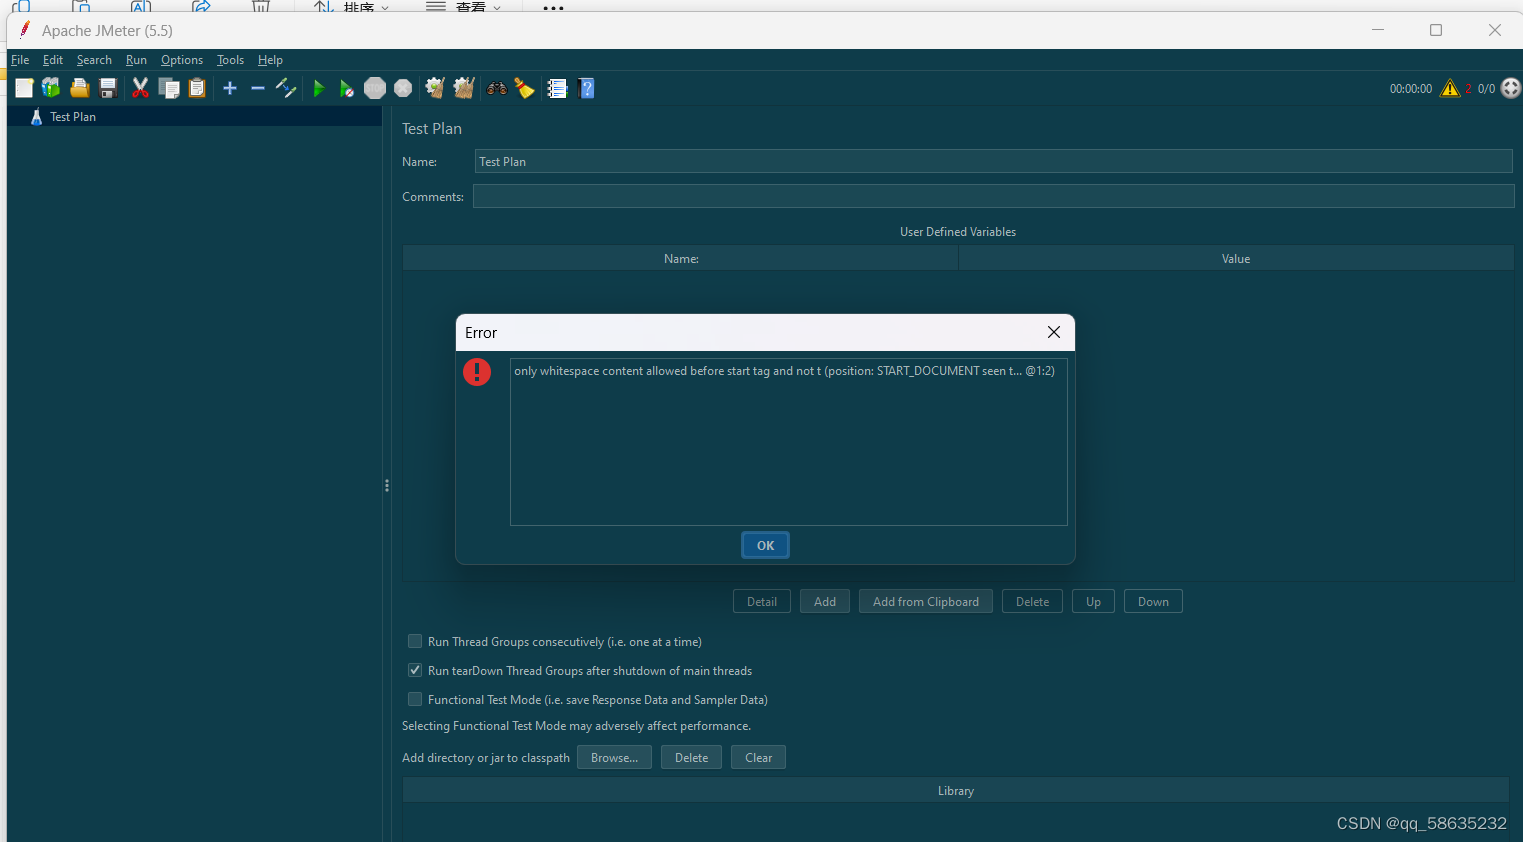Click the red error exclamation icon
The height and width of the screenshot is (842, 1523).
tap(477, 372)
